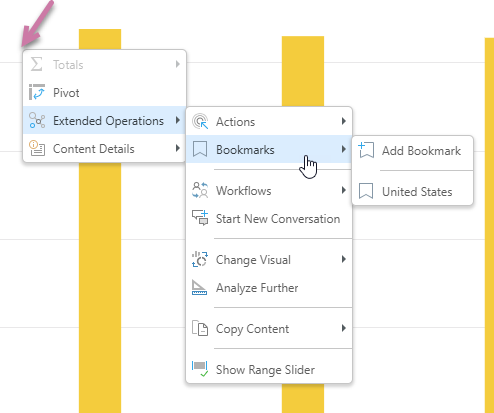Screen dimensions: 494x413
Task: Open the Bookmarks menu entry
Action: 269,149
